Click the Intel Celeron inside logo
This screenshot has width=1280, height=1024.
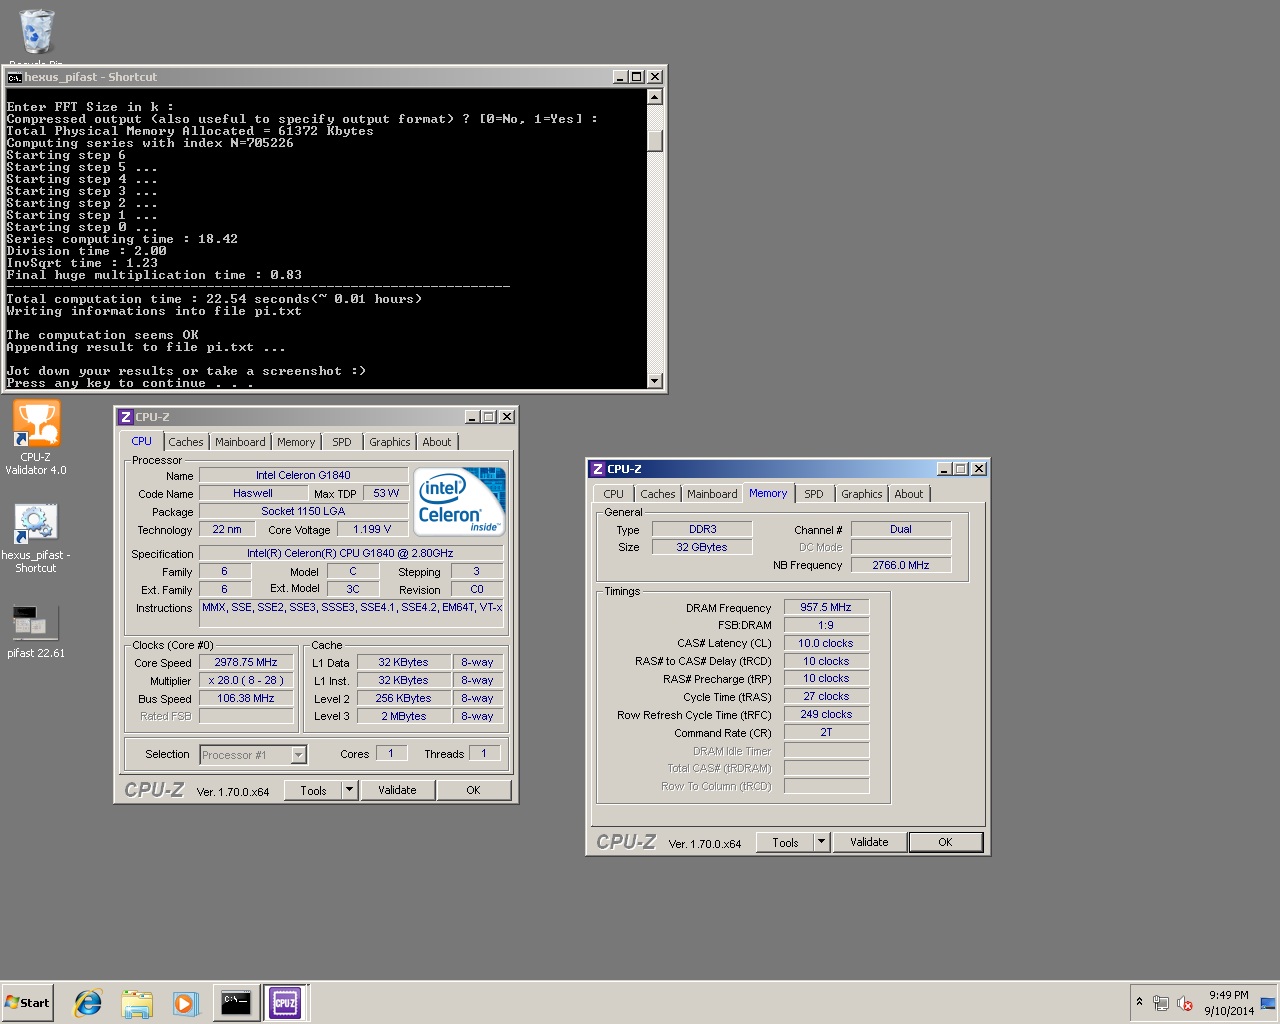(x=460, y=501)
